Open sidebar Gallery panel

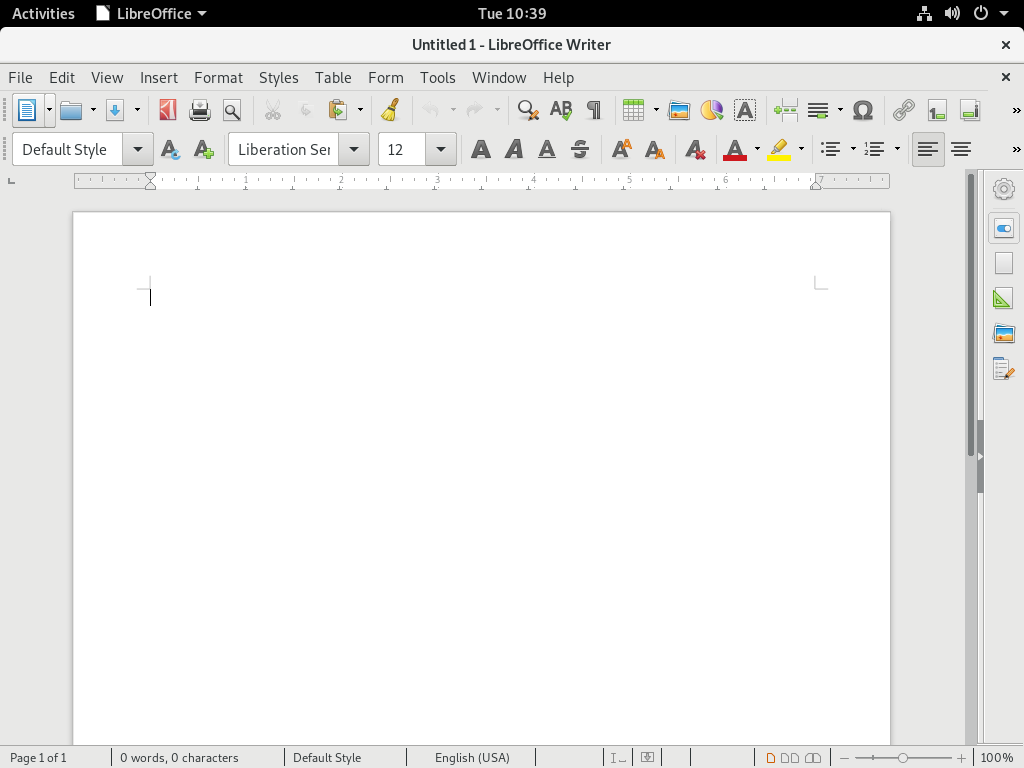pyautogui.click(x=1004, y=334)
